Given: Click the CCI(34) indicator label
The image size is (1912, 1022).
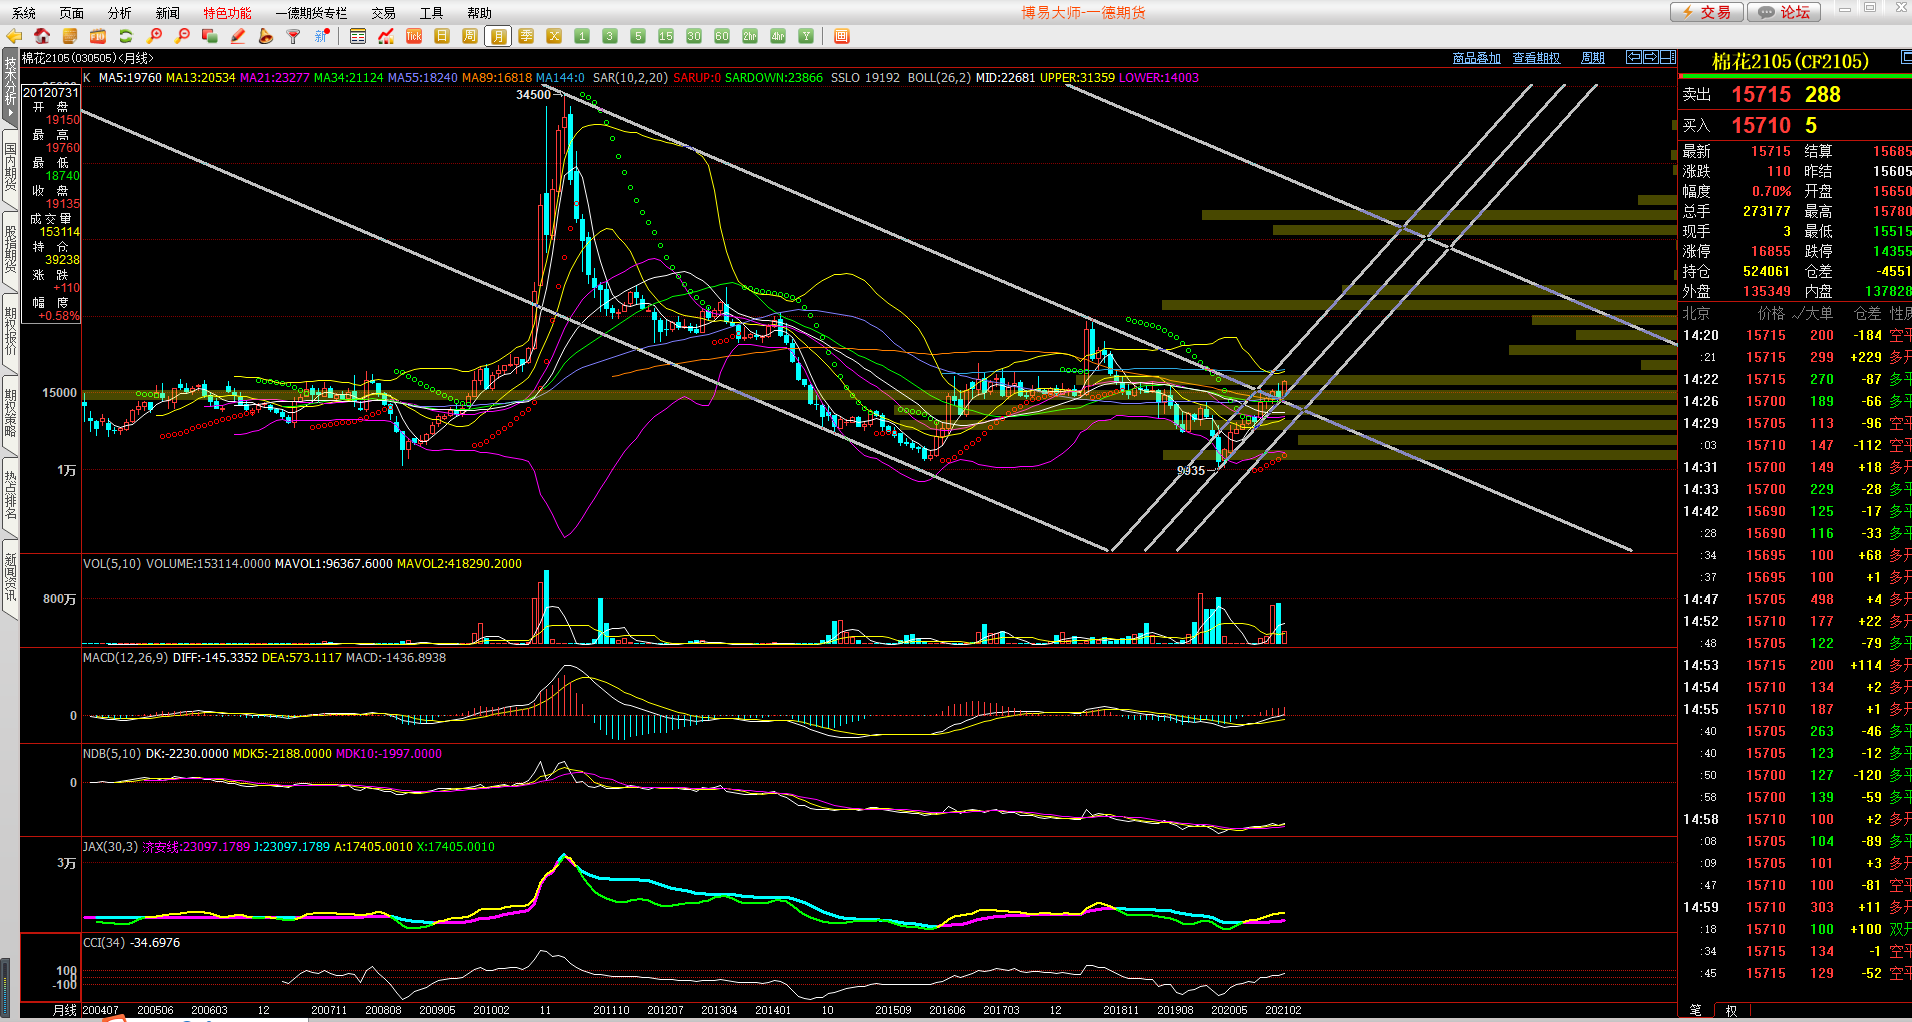Looking at the screenshot, I should [x=105, y=943].
